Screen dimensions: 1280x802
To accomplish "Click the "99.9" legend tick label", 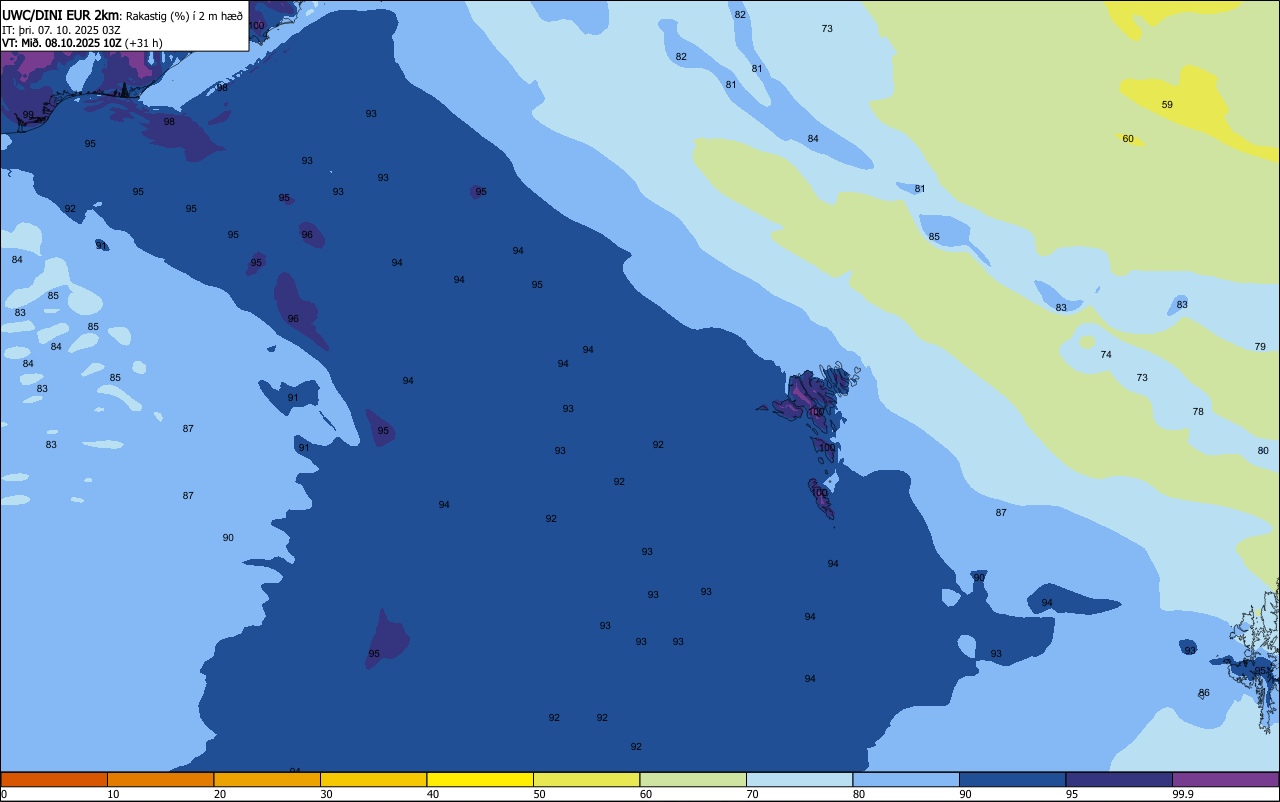I will pyautogui.click(x=1182, y=794).
